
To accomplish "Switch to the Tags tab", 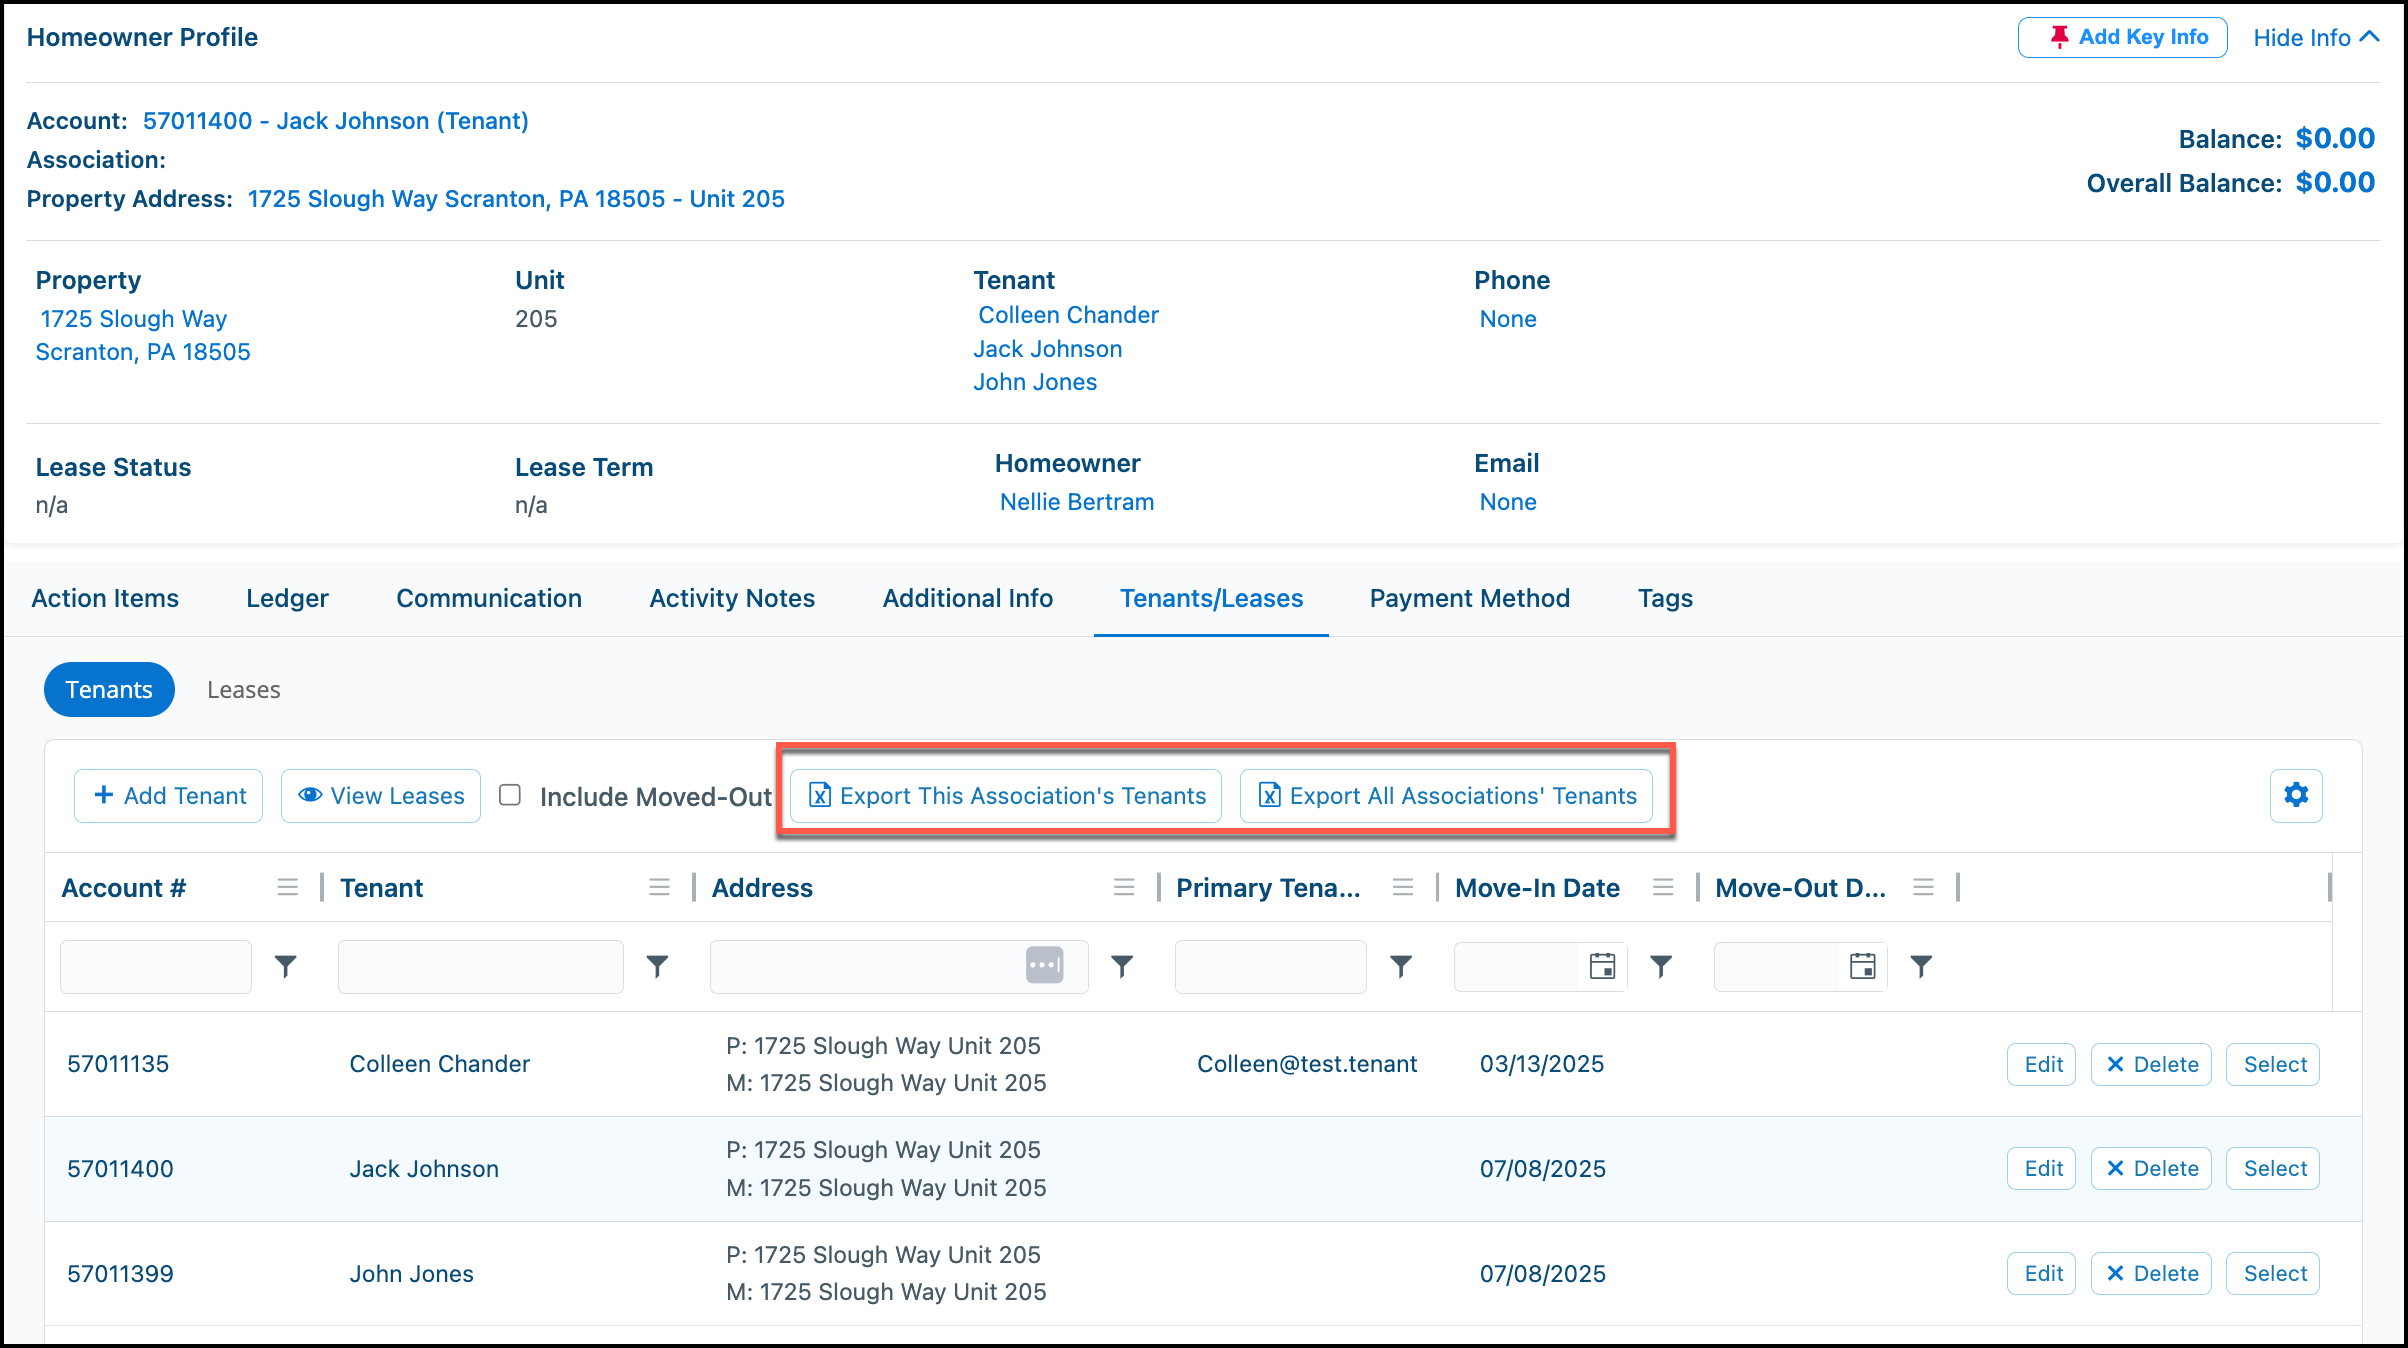I will 1665,598.
